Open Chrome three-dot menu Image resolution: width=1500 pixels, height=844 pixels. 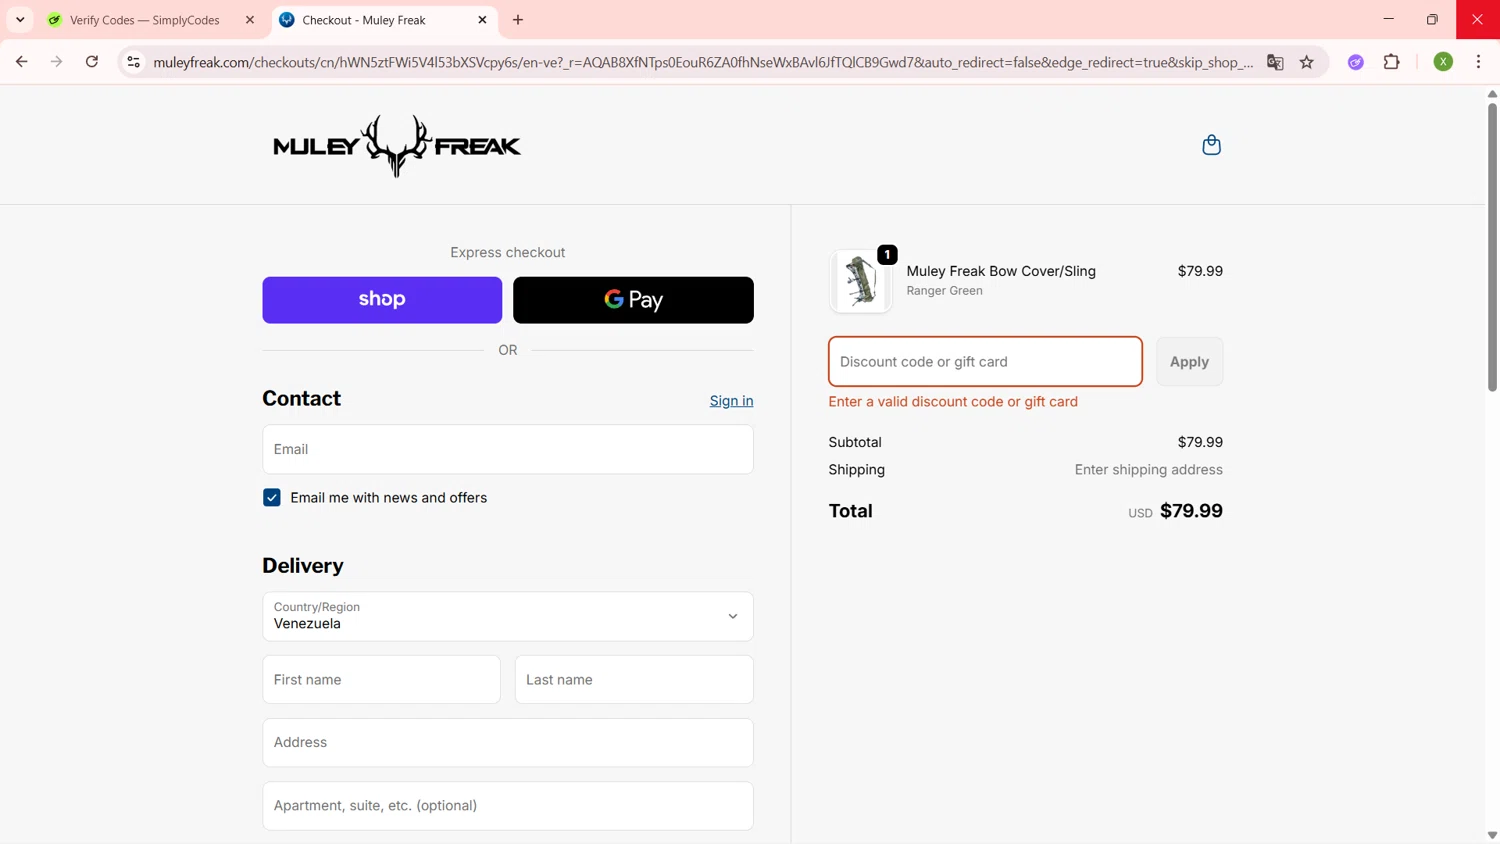[x=1479, y=62]
